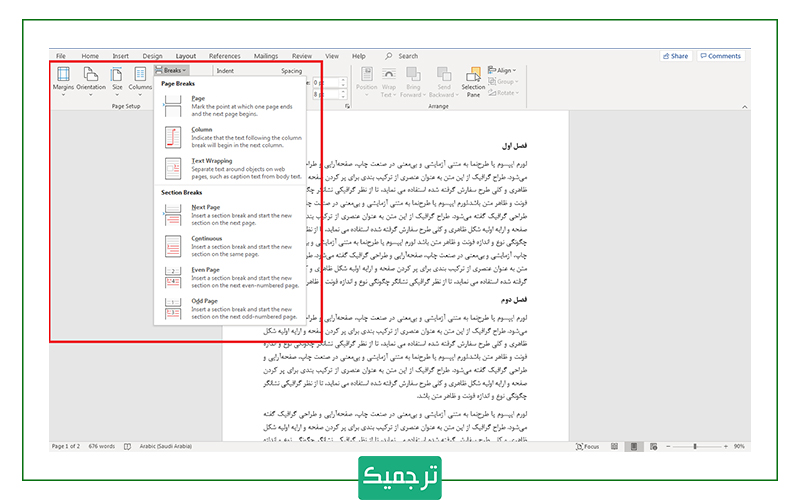Open the Bring Forward dropdown arrow
This screenshot has width=800, height=500.
coord(424,95)
